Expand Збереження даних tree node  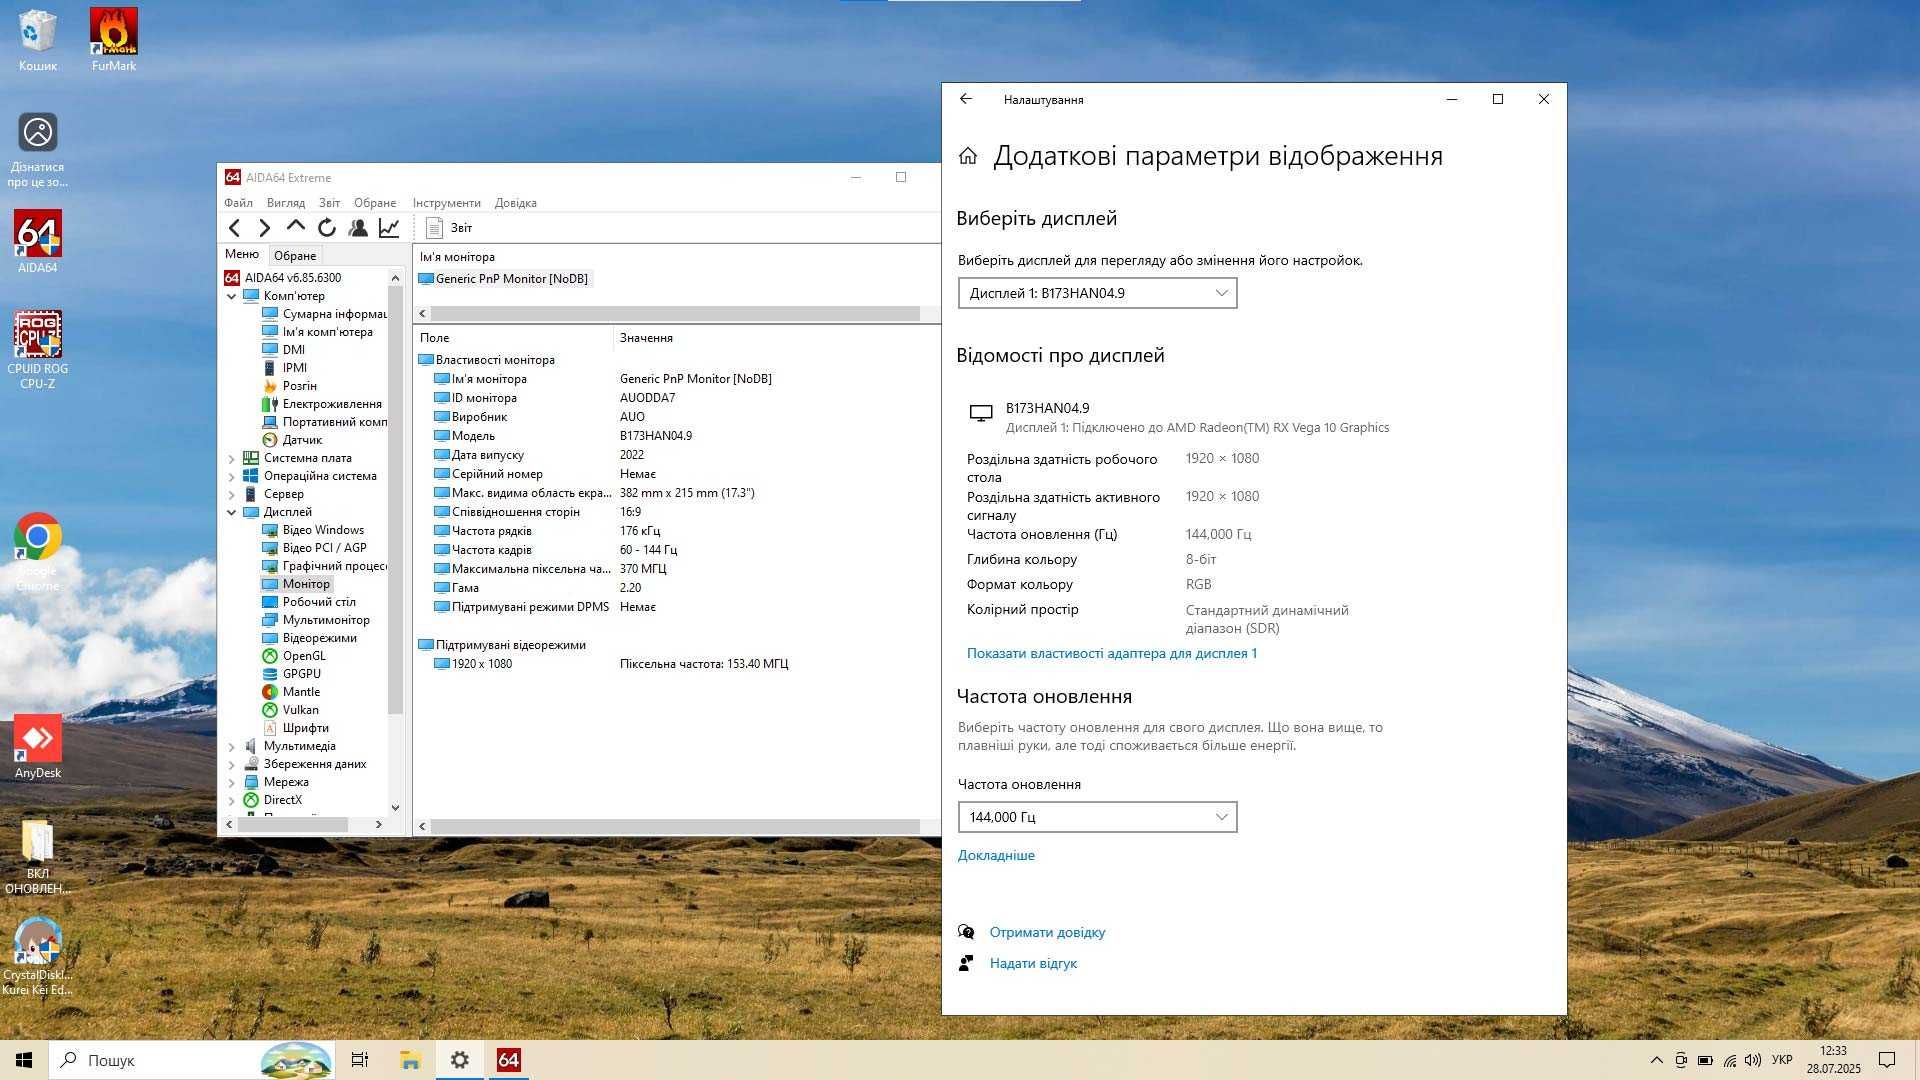pyautogui.click(x=232, y=764)
